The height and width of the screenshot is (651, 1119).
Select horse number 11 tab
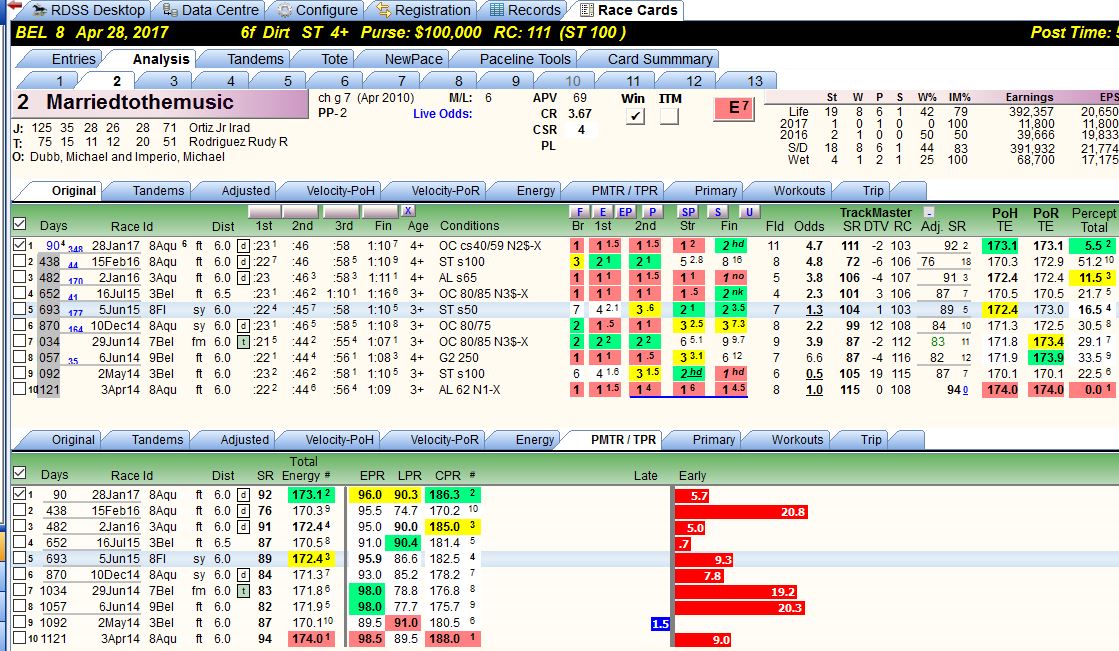tap(633, 81)
